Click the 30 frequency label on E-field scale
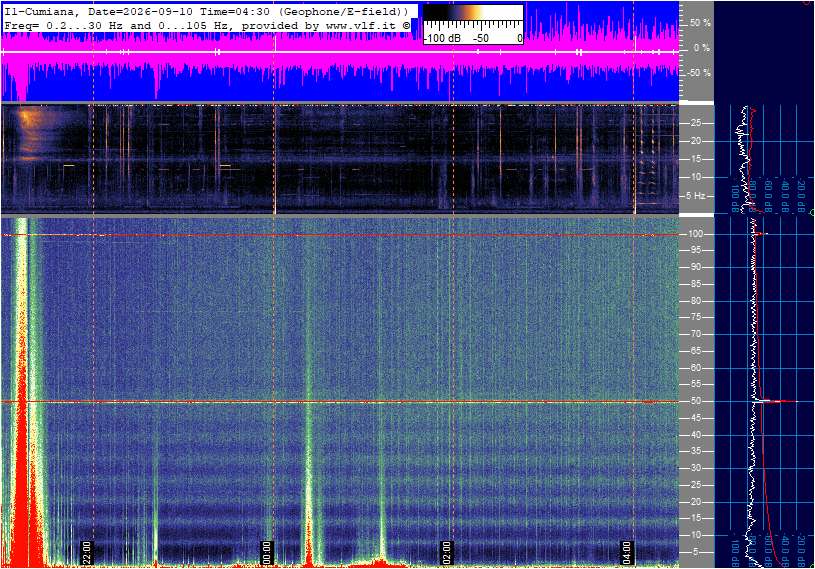The width and height of the screenshot is (815, 569). click(x=695, y=468)
